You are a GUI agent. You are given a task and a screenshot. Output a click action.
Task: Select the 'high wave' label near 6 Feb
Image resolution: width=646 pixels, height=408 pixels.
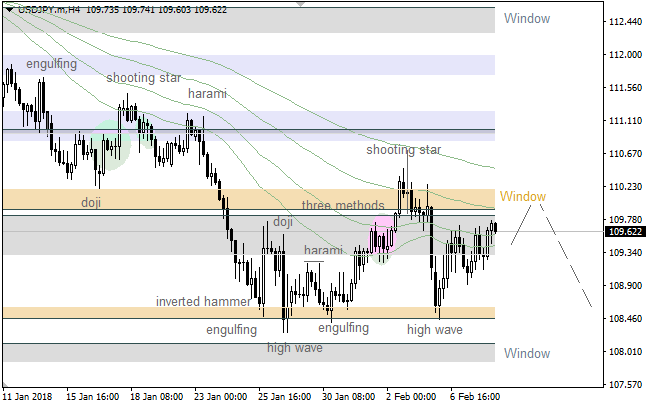tap(434, 329)
